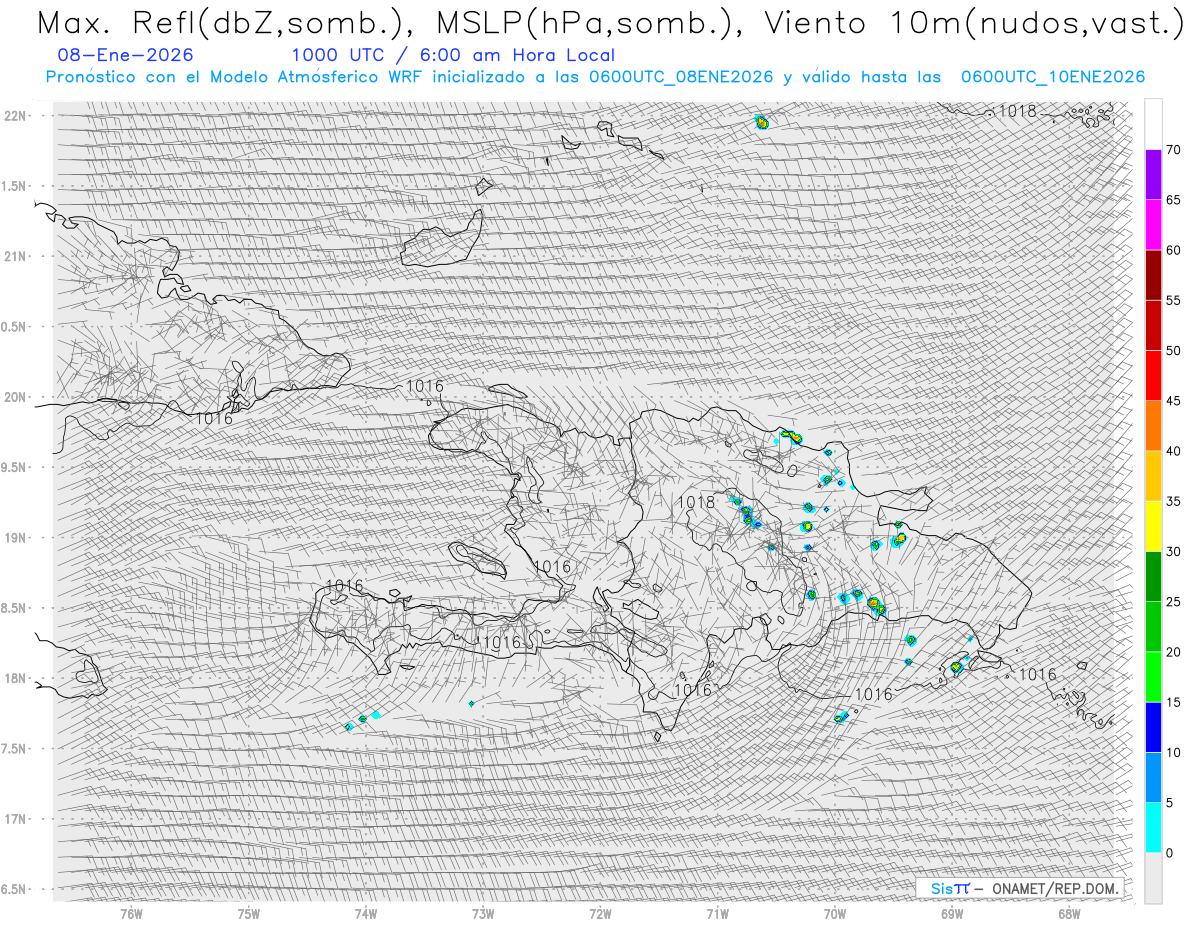
Task: Select the yellow 30–35 dBZ color segment
Action: [x=1153, y=526]
